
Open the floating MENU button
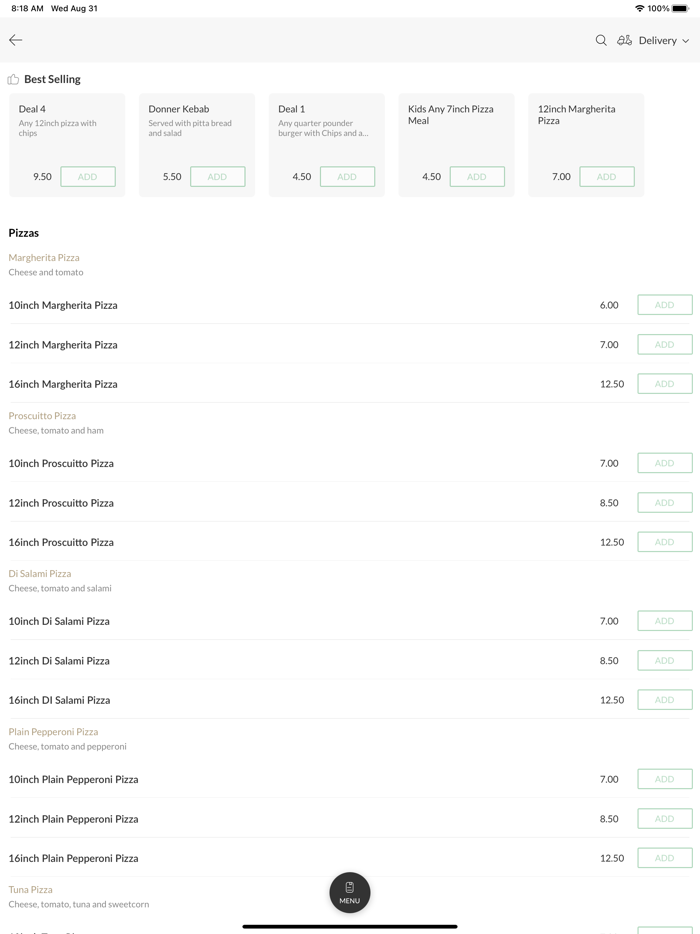coord(350,892)
